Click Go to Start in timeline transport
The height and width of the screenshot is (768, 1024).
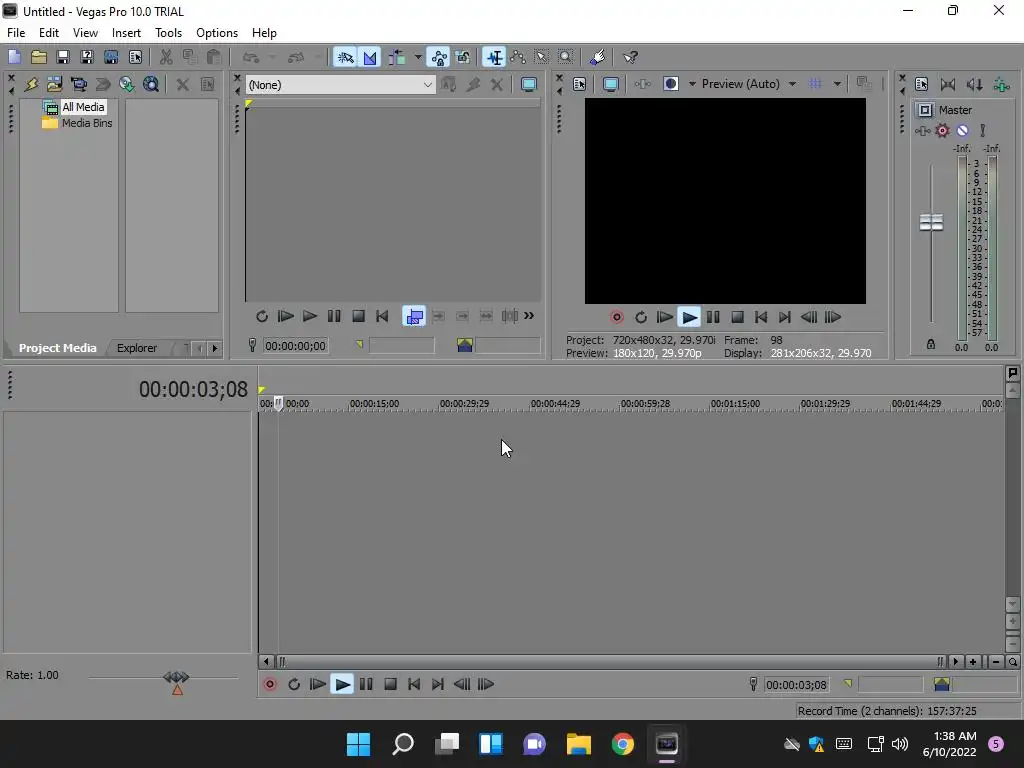coord(414,684)
